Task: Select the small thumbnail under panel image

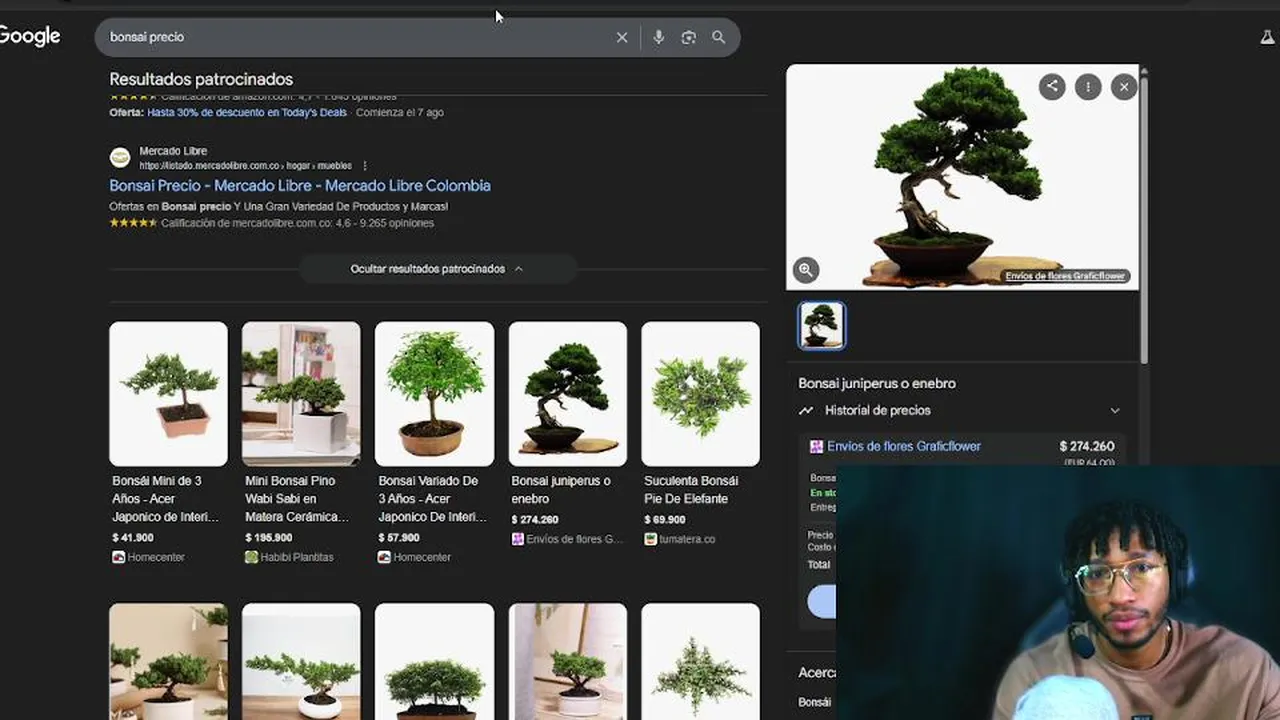Action: (x=821, y=325)
